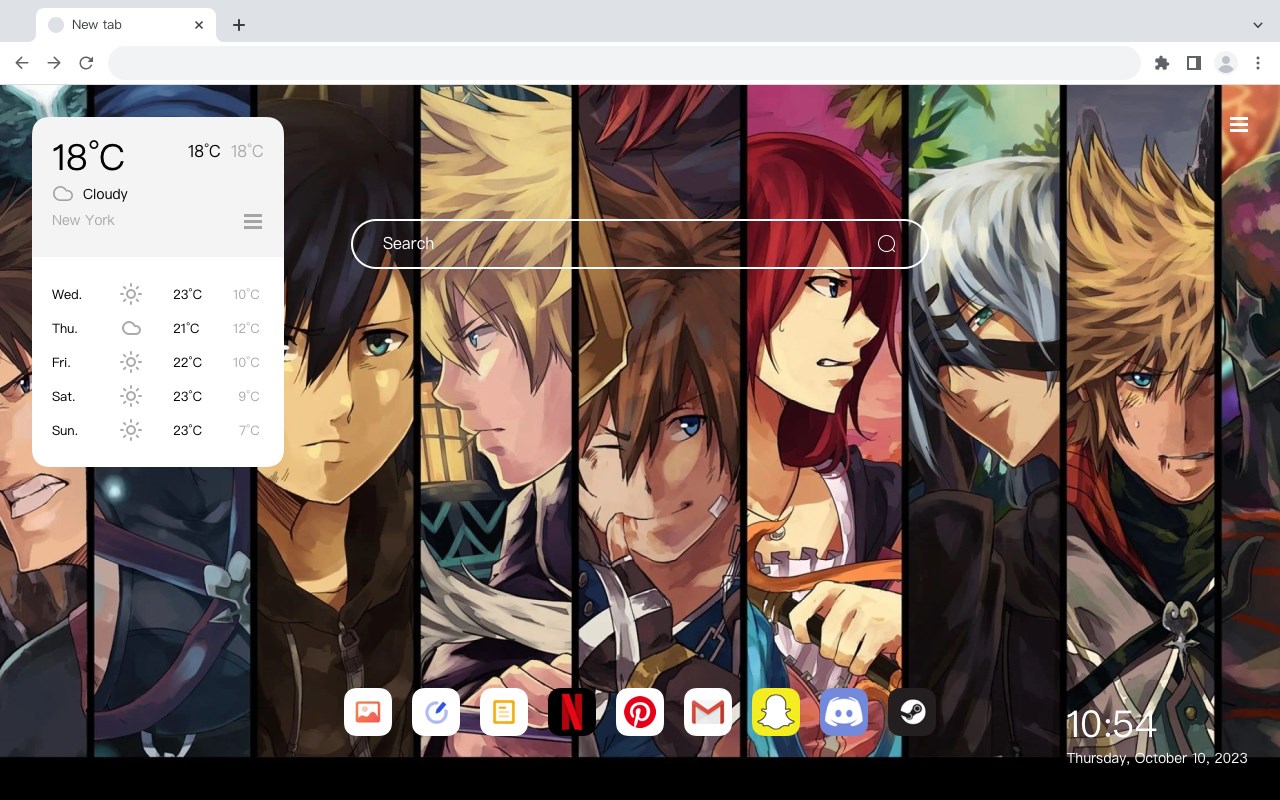This screenshot has width=1280, height=800.
Task: Click the large 18°C current temperature
Action: pos(88,157)
